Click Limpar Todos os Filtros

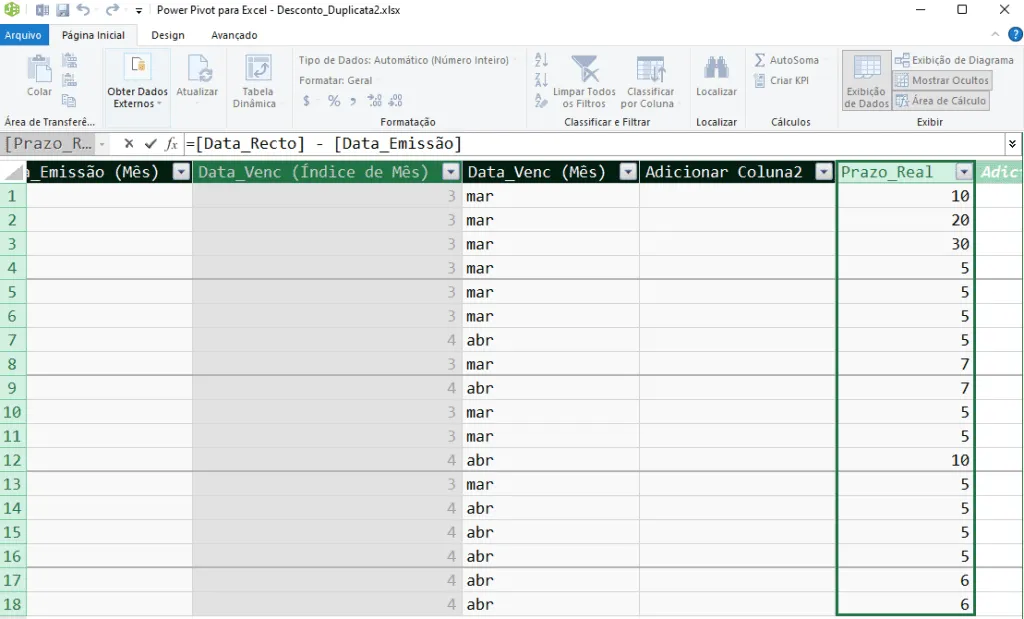tap(584, 81)
